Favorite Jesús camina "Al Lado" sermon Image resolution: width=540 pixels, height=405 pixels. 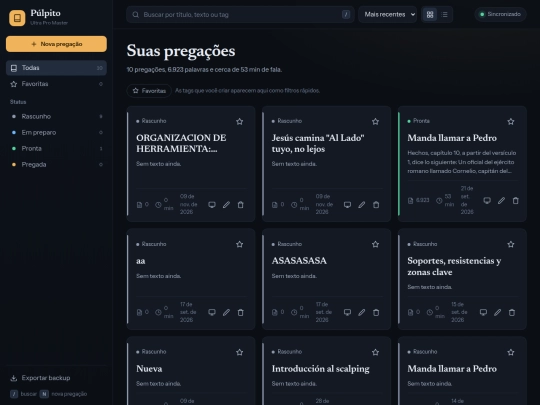click(375, 122)
